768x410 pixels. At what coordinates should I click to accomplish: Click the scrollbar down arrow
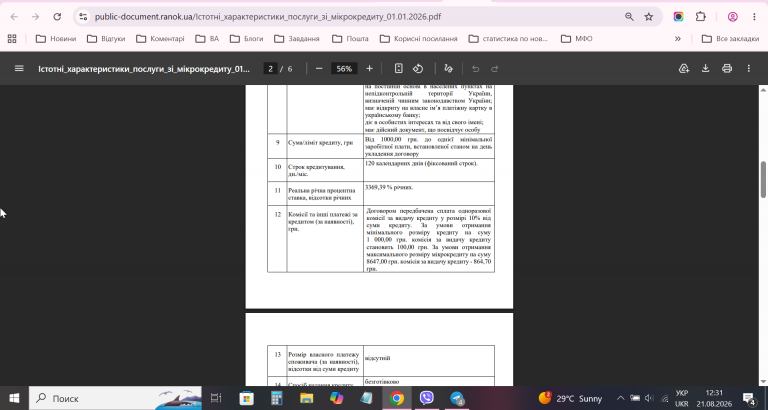[763, 382]
